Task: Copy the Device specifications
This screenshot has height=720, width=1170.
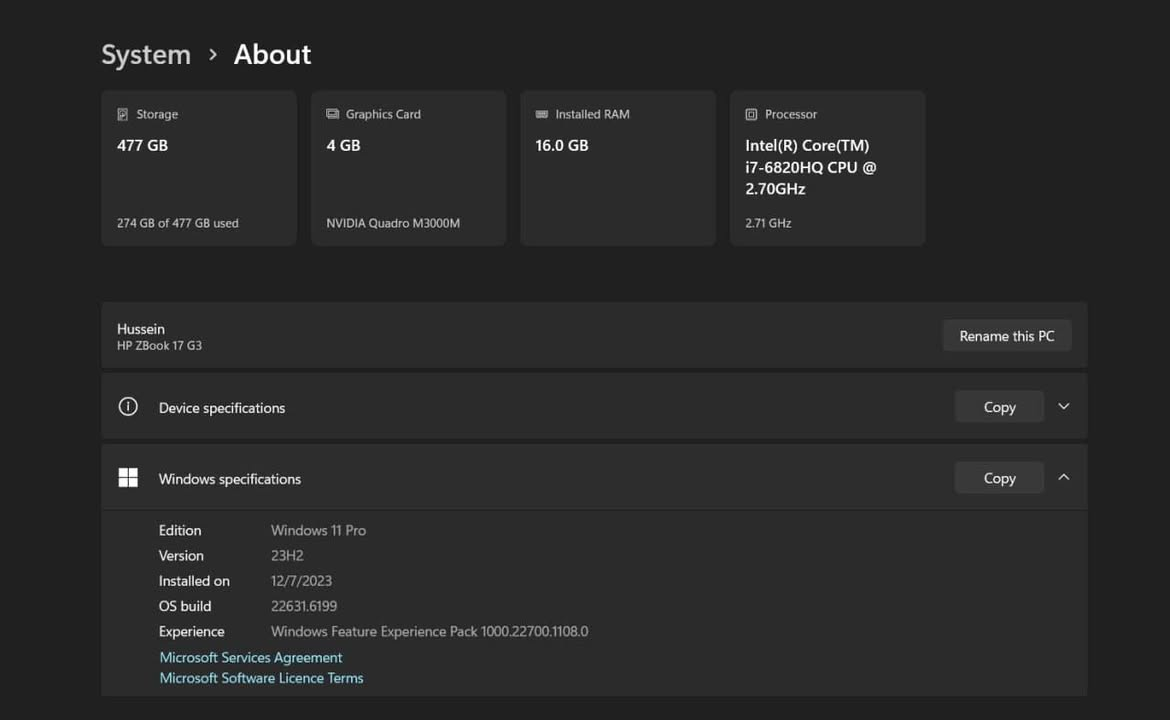Action: (x=999, y=407)
